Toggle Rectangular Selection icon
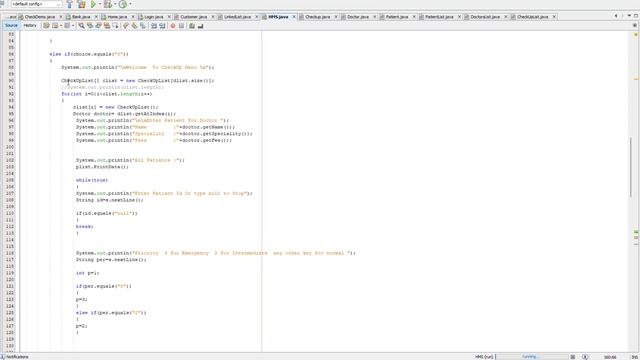Screen dimensions: 640x360 116,26
